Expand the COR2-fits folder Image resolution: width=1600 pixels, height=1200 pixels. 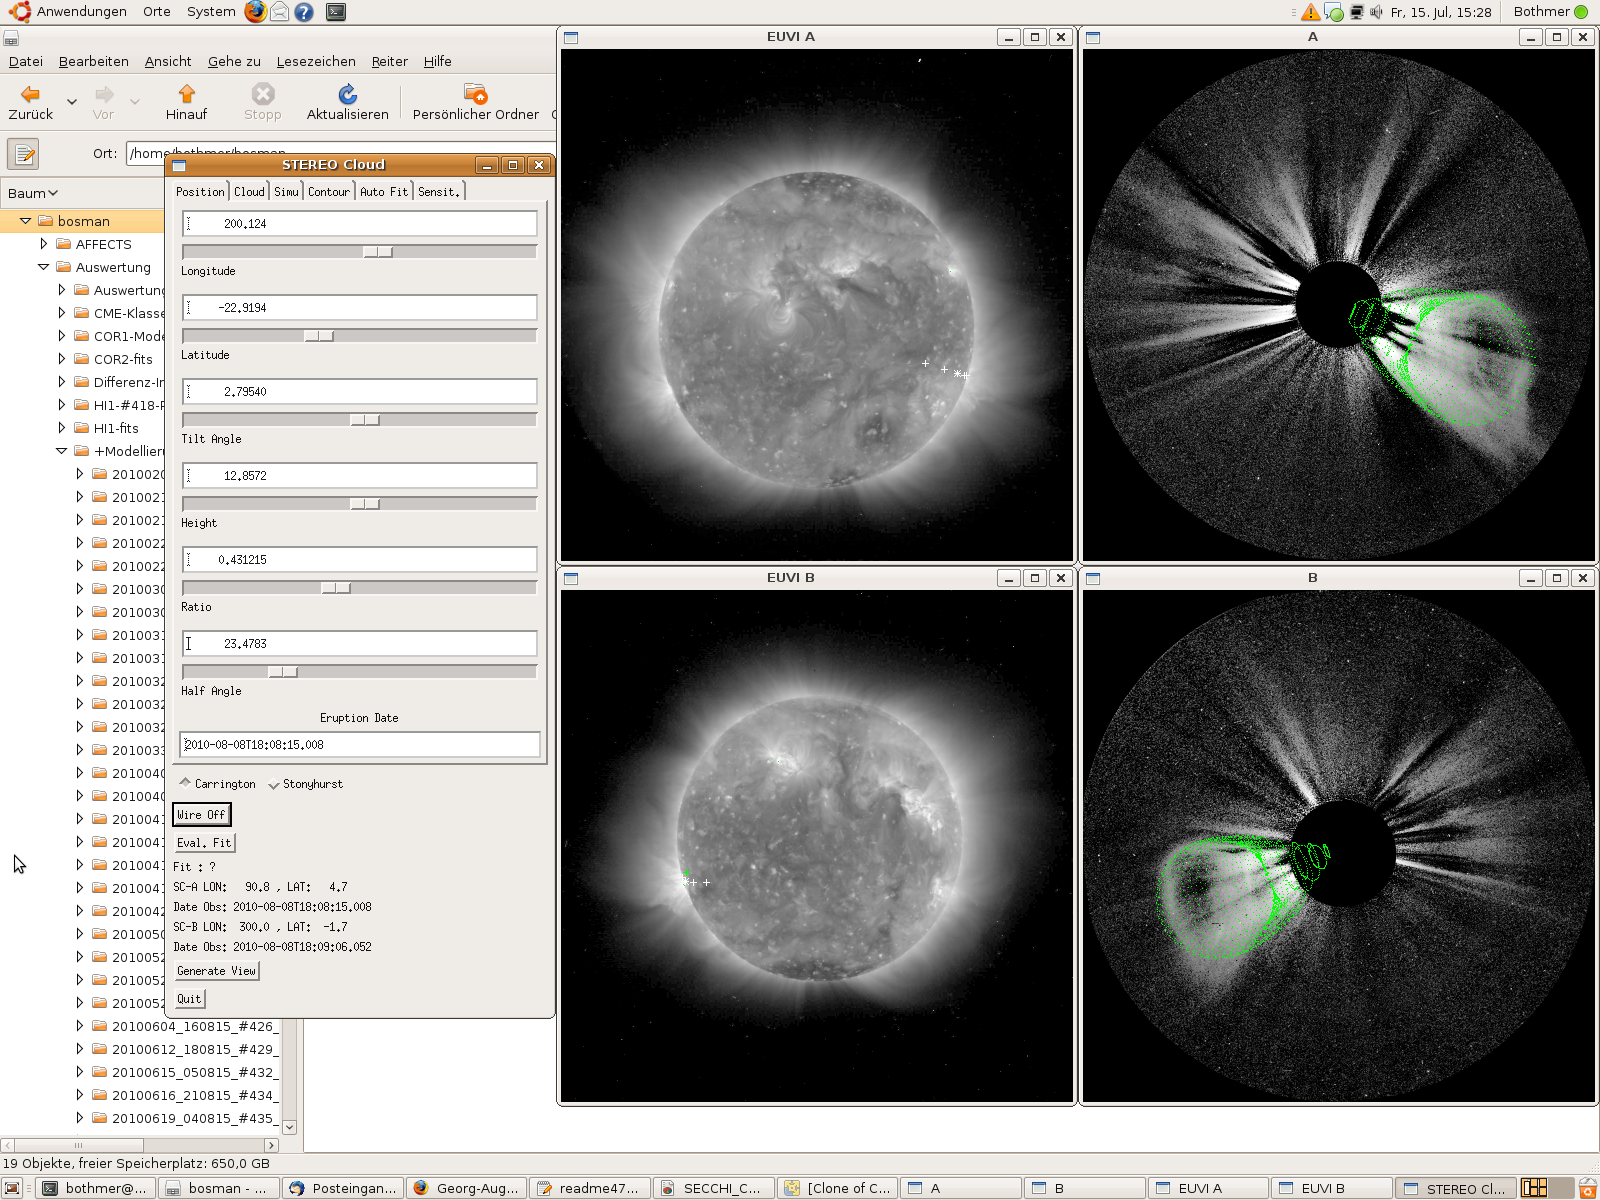pos(61,359)
